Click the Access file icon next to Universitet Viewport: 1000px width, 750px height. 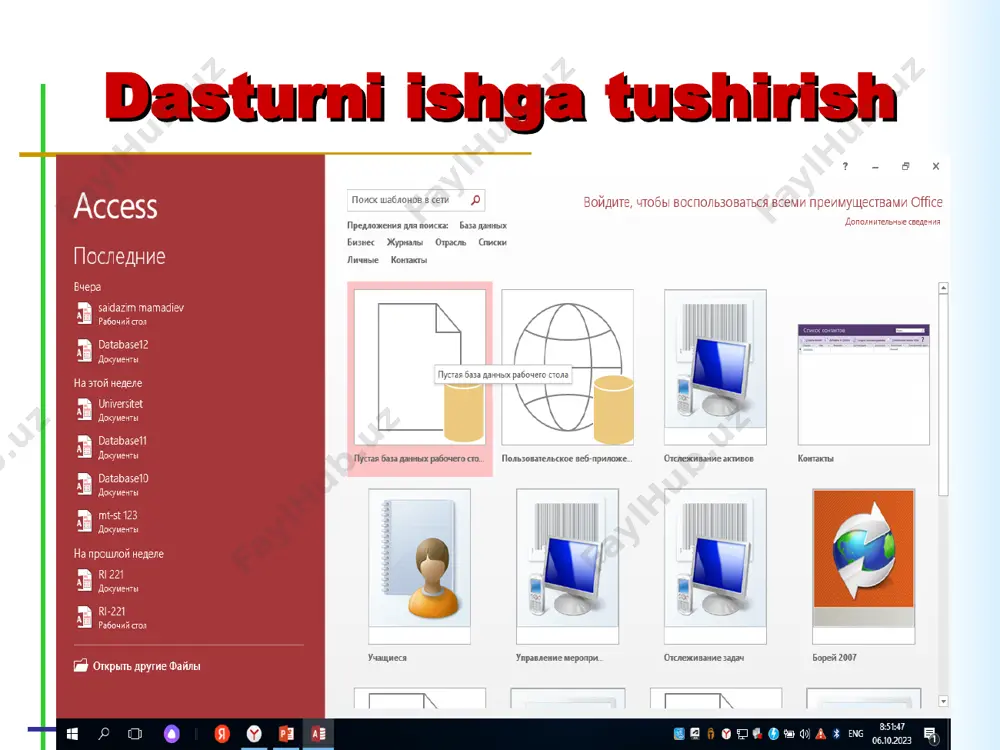84,410
